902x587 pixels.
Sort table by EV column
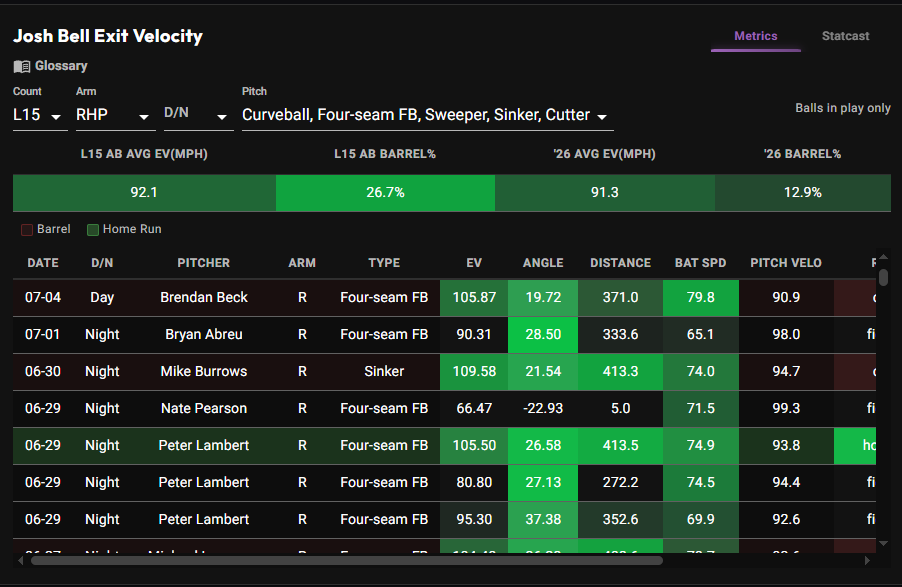474,263
